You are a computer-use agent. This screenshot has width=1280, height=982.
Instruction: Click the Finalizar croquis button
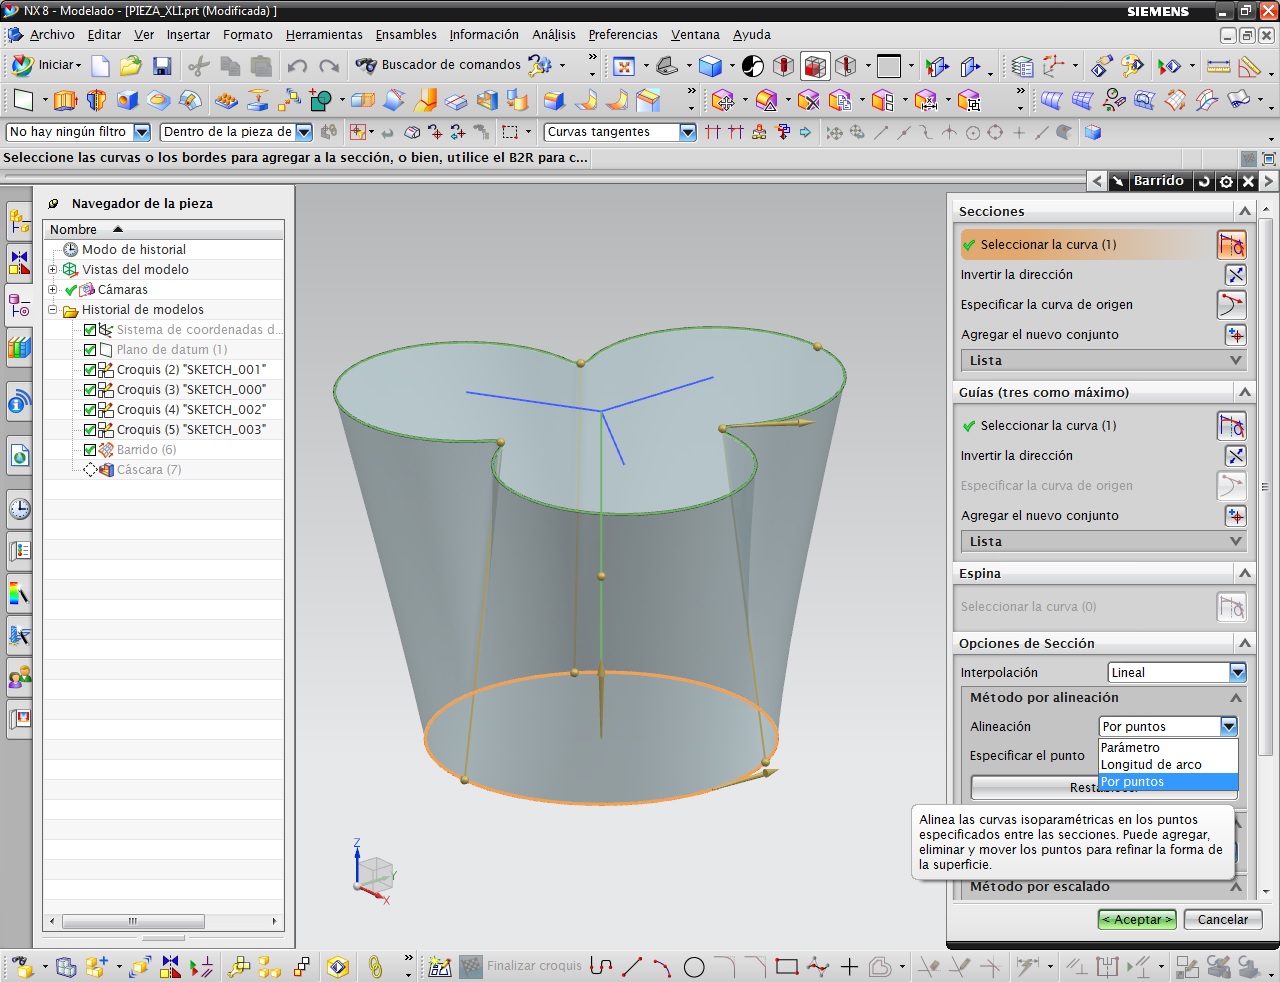520,966
